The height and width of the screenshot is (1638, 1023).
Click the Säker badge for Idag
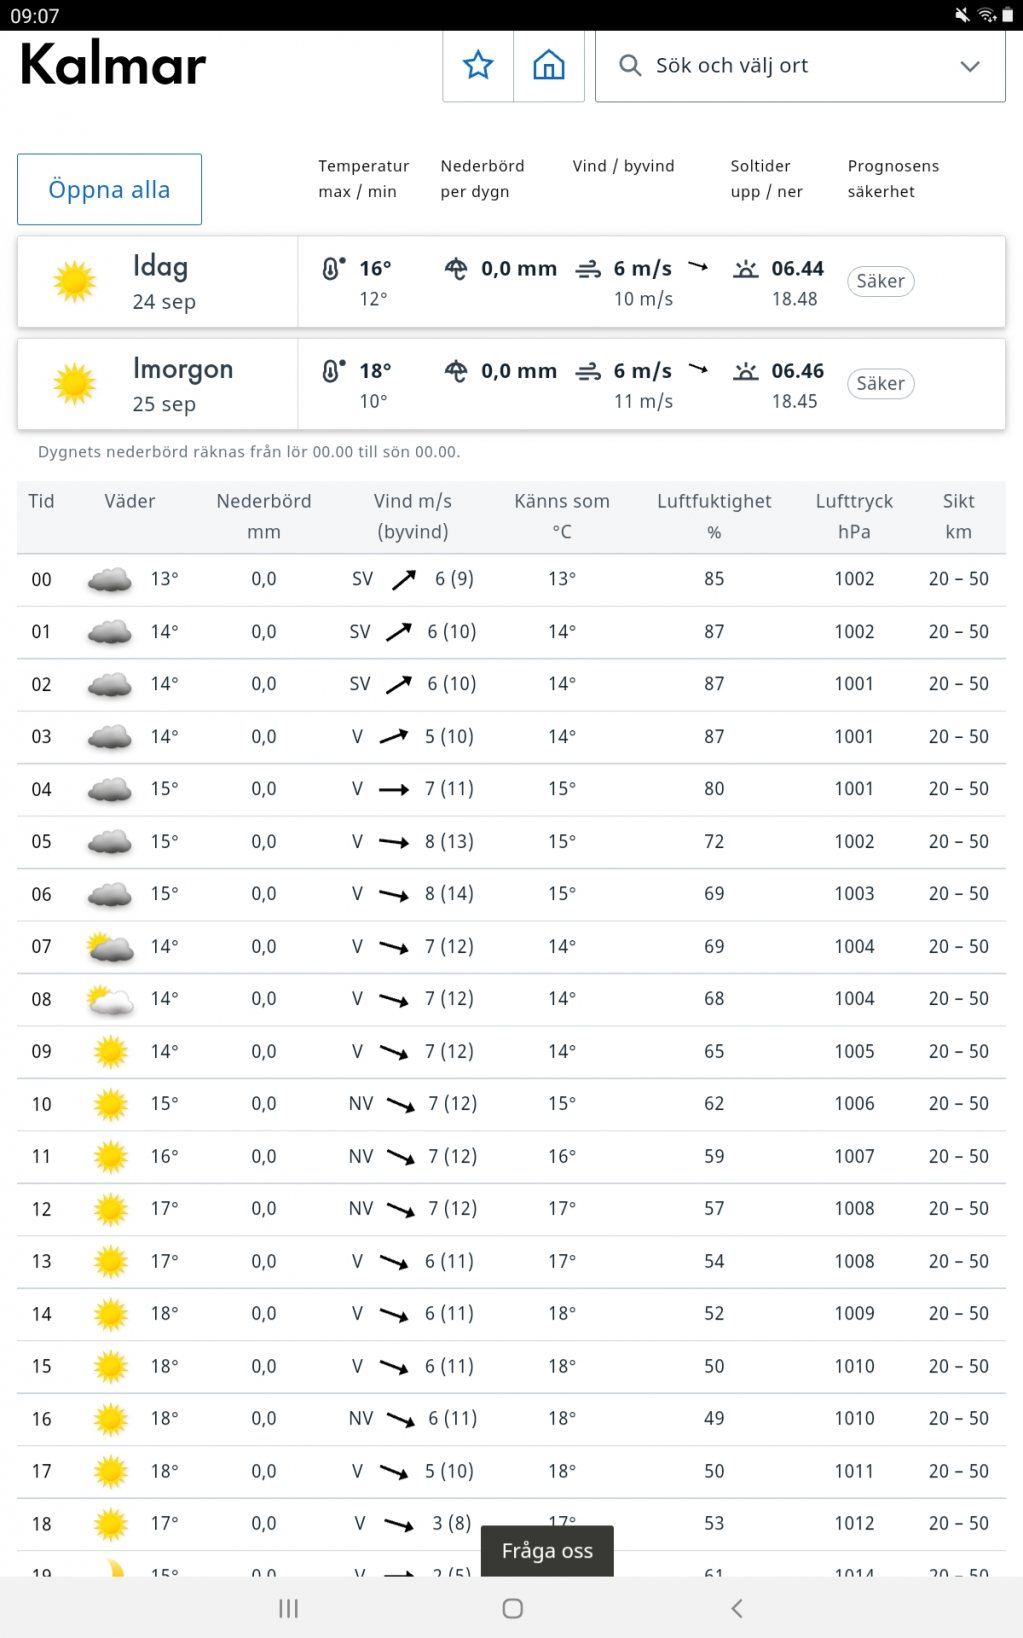coord(880,281)
